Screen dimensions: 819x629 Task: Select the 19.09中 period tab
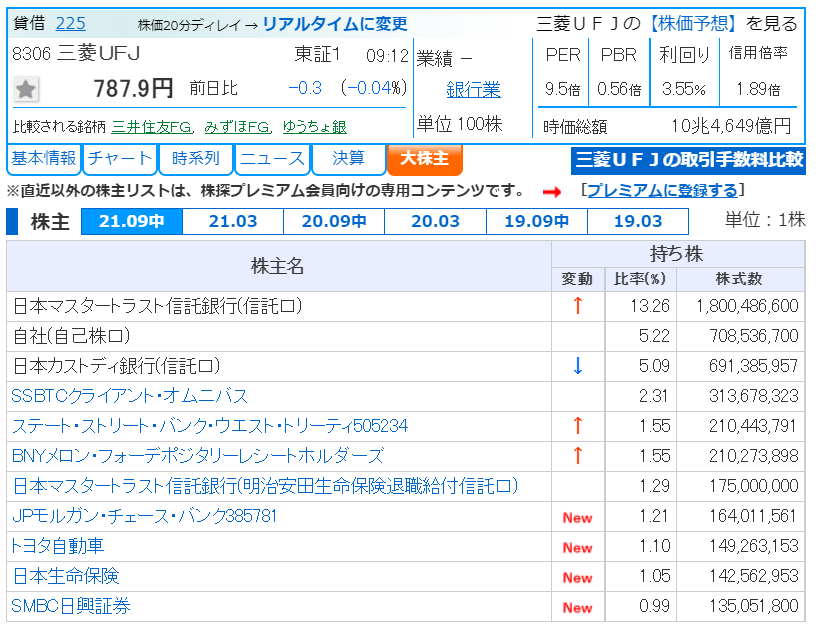[536, 222]
